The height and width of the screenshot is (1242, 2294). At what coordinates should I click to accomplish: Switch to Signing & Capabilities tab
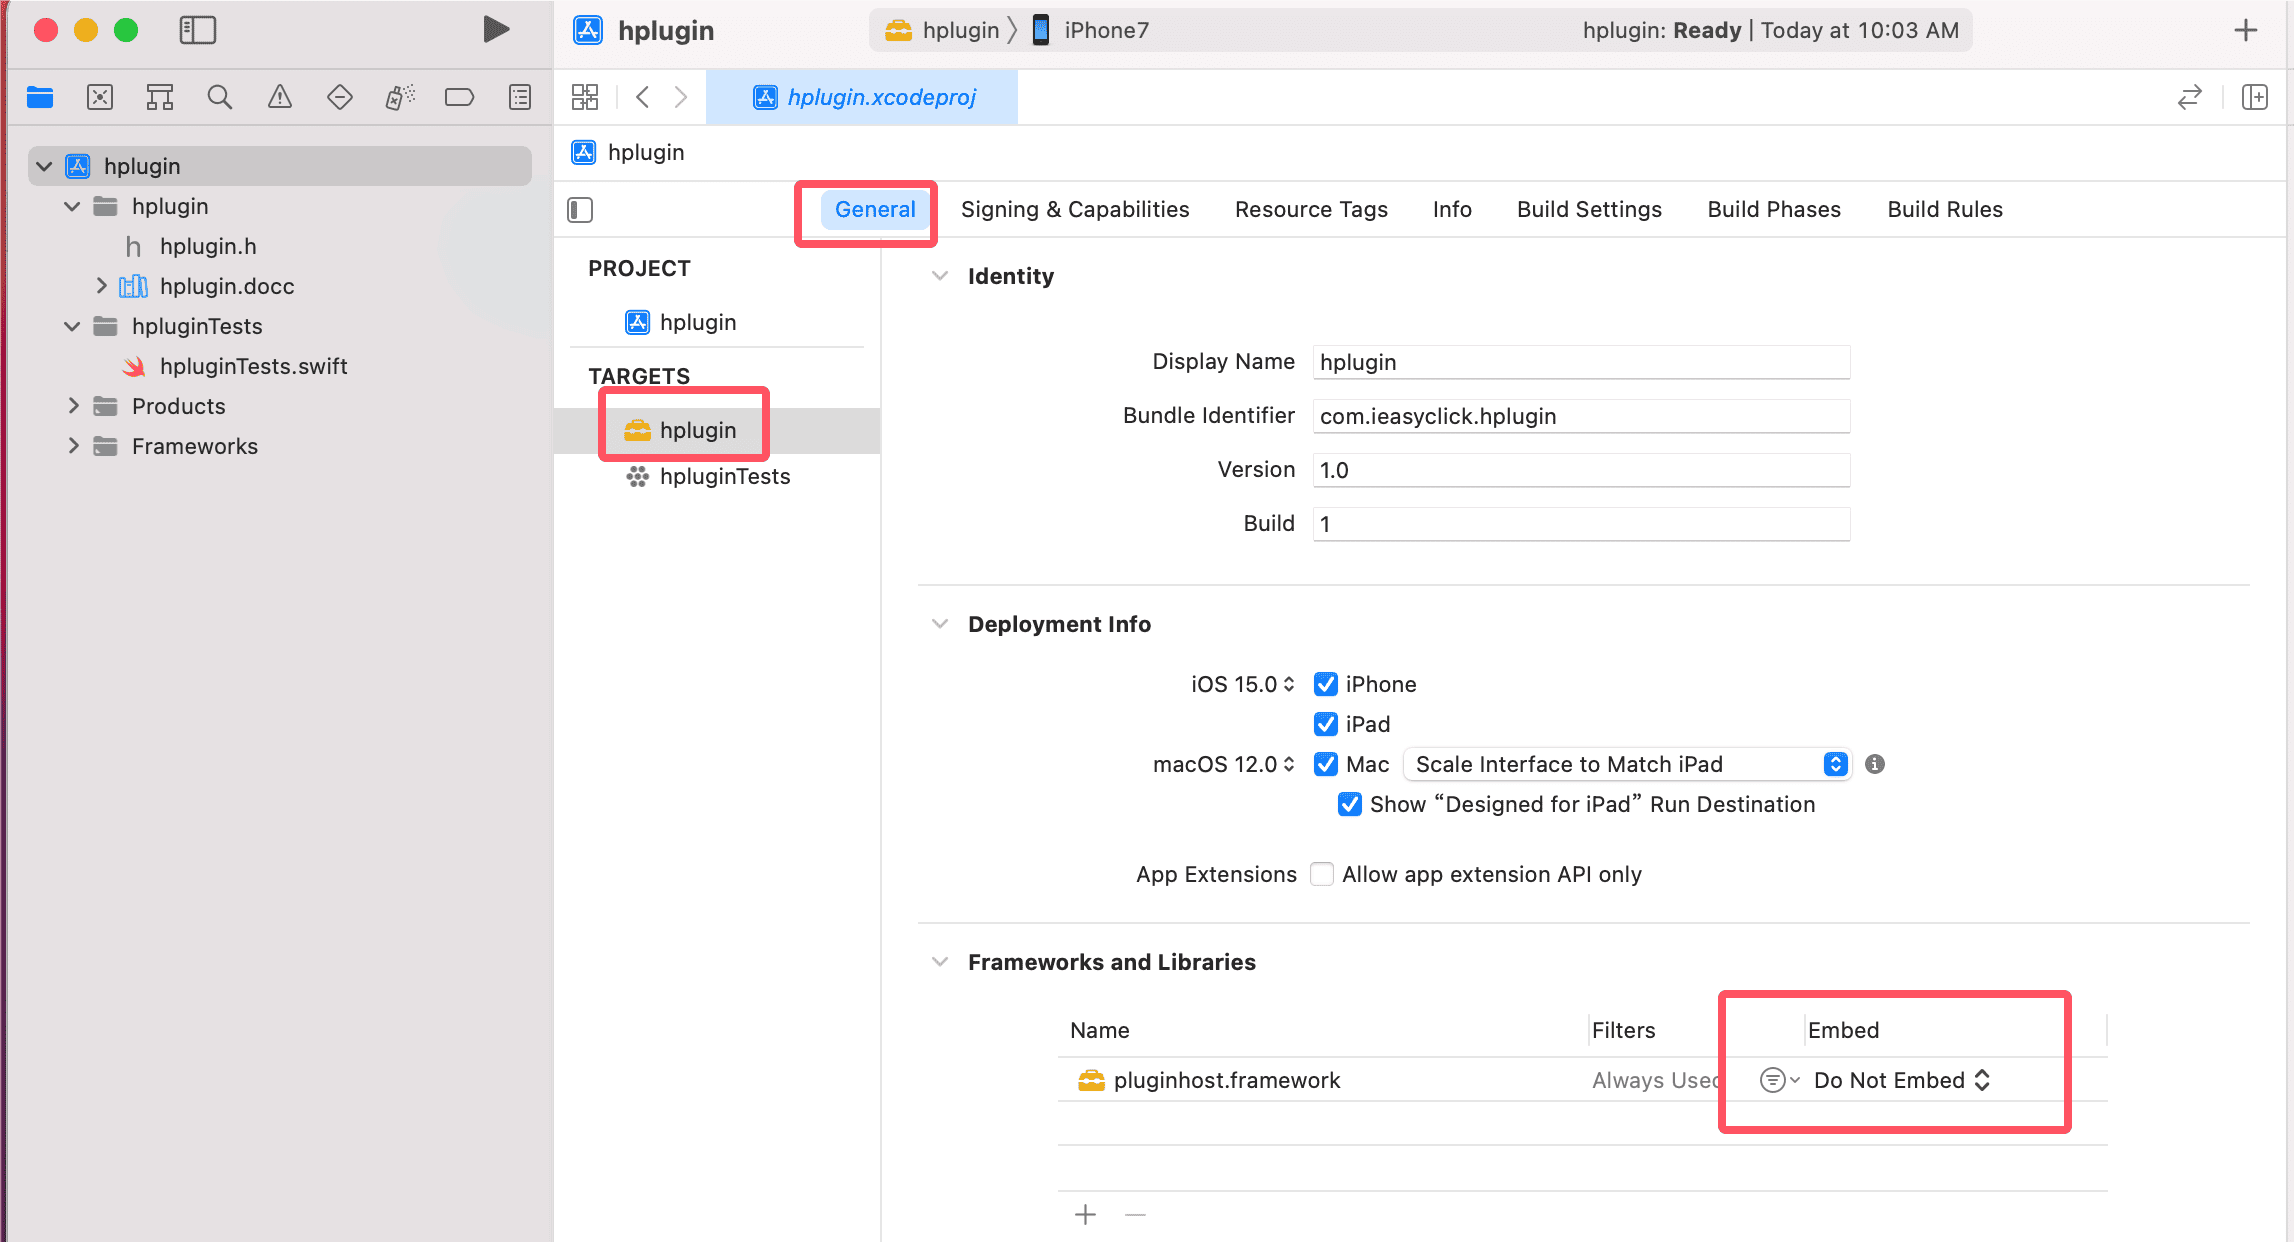[1075, 210]
